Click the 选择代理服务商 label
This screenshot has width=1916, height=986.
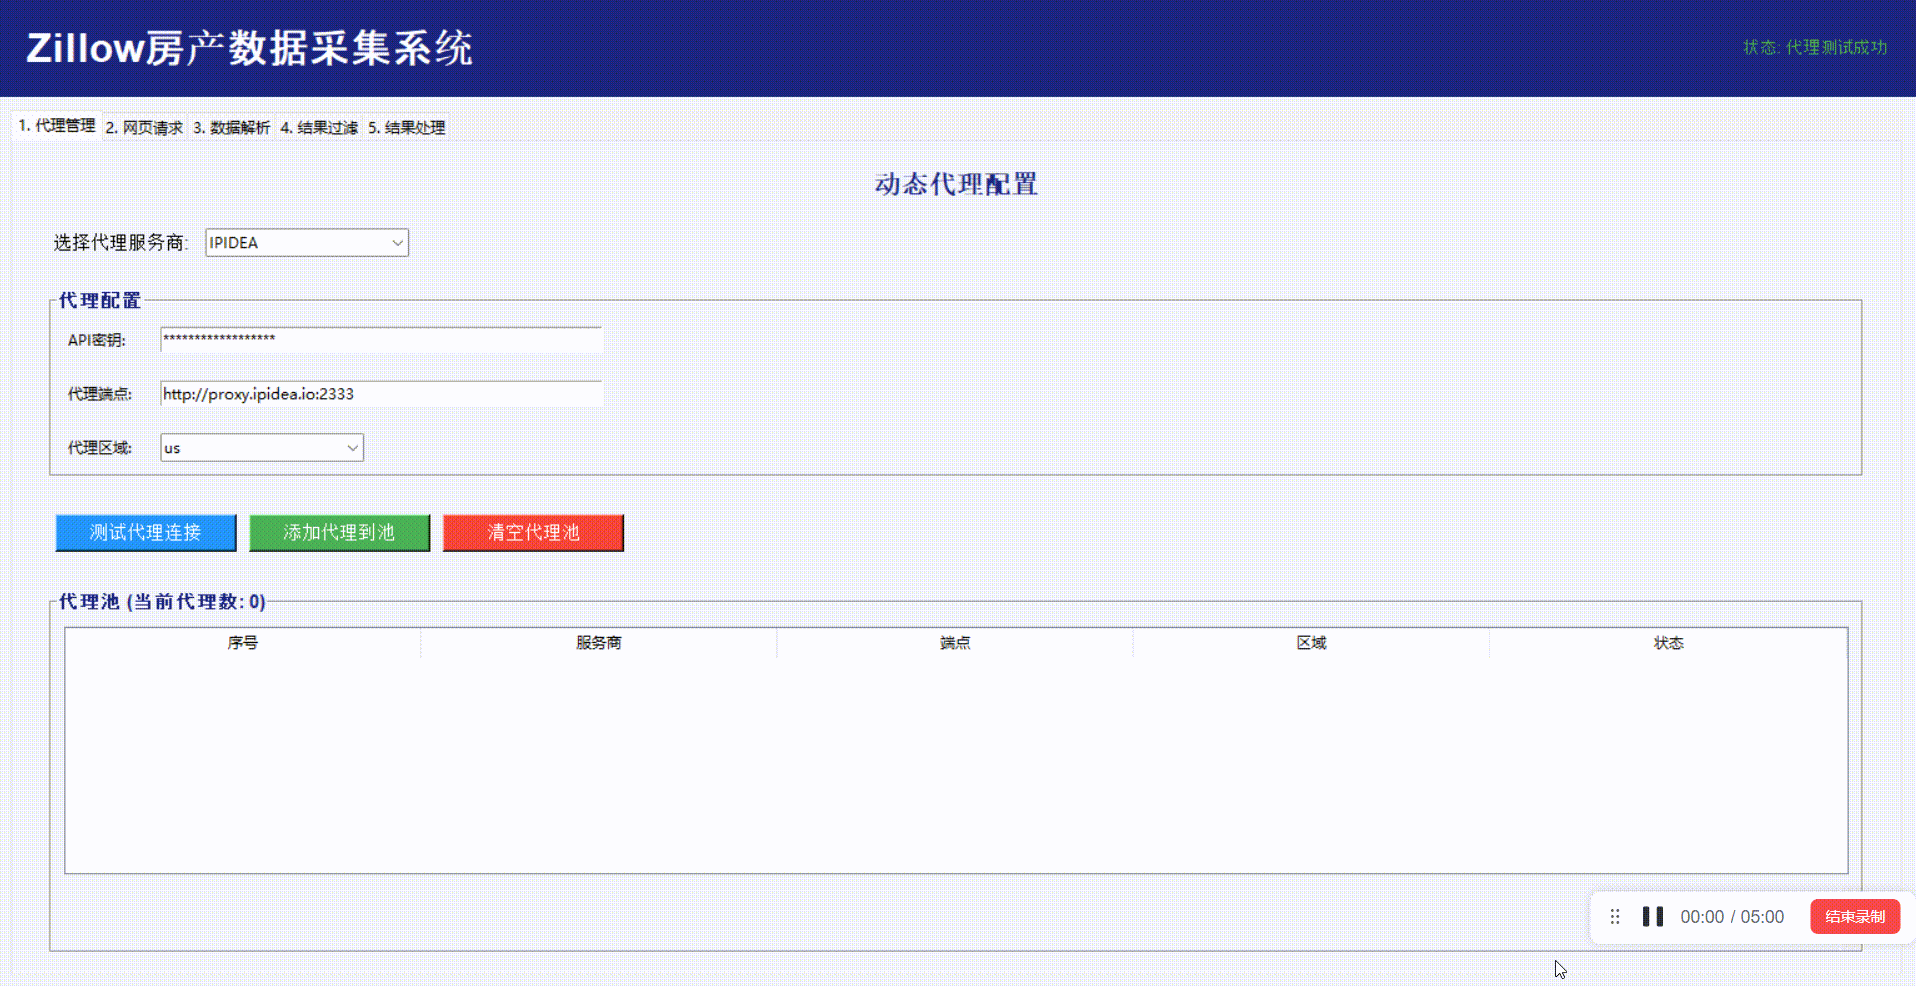(x=121, y=243)
